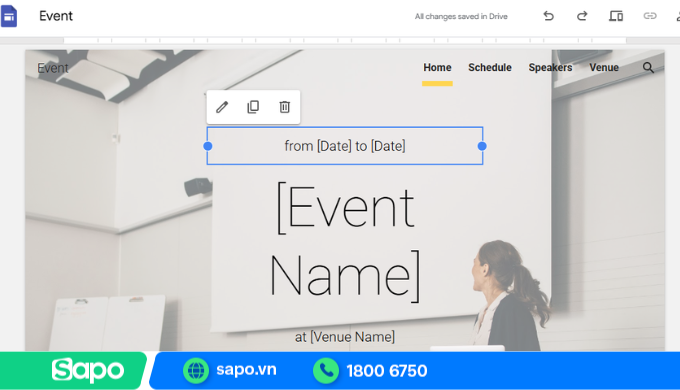
Task: Click the green phone icon
Action: click(x=326, y=370)
